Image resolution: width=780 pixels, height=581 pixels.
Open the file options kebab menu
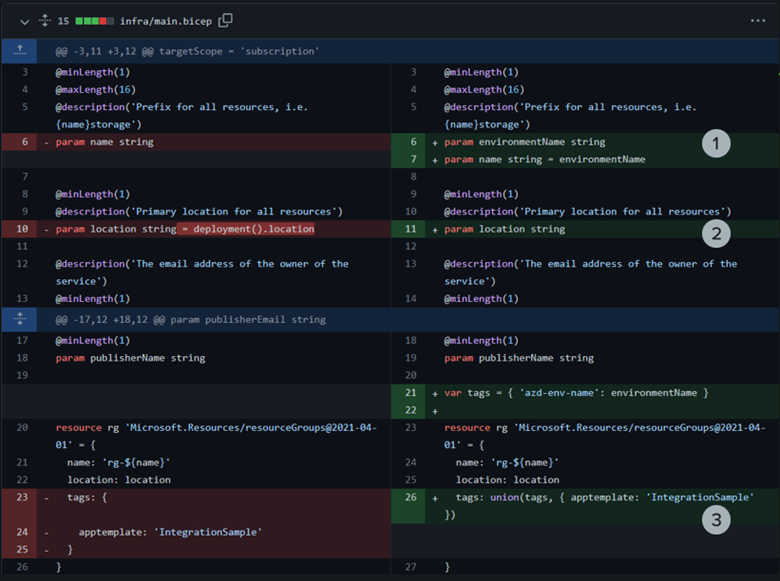pyautogui.click(x=757, y=20)
